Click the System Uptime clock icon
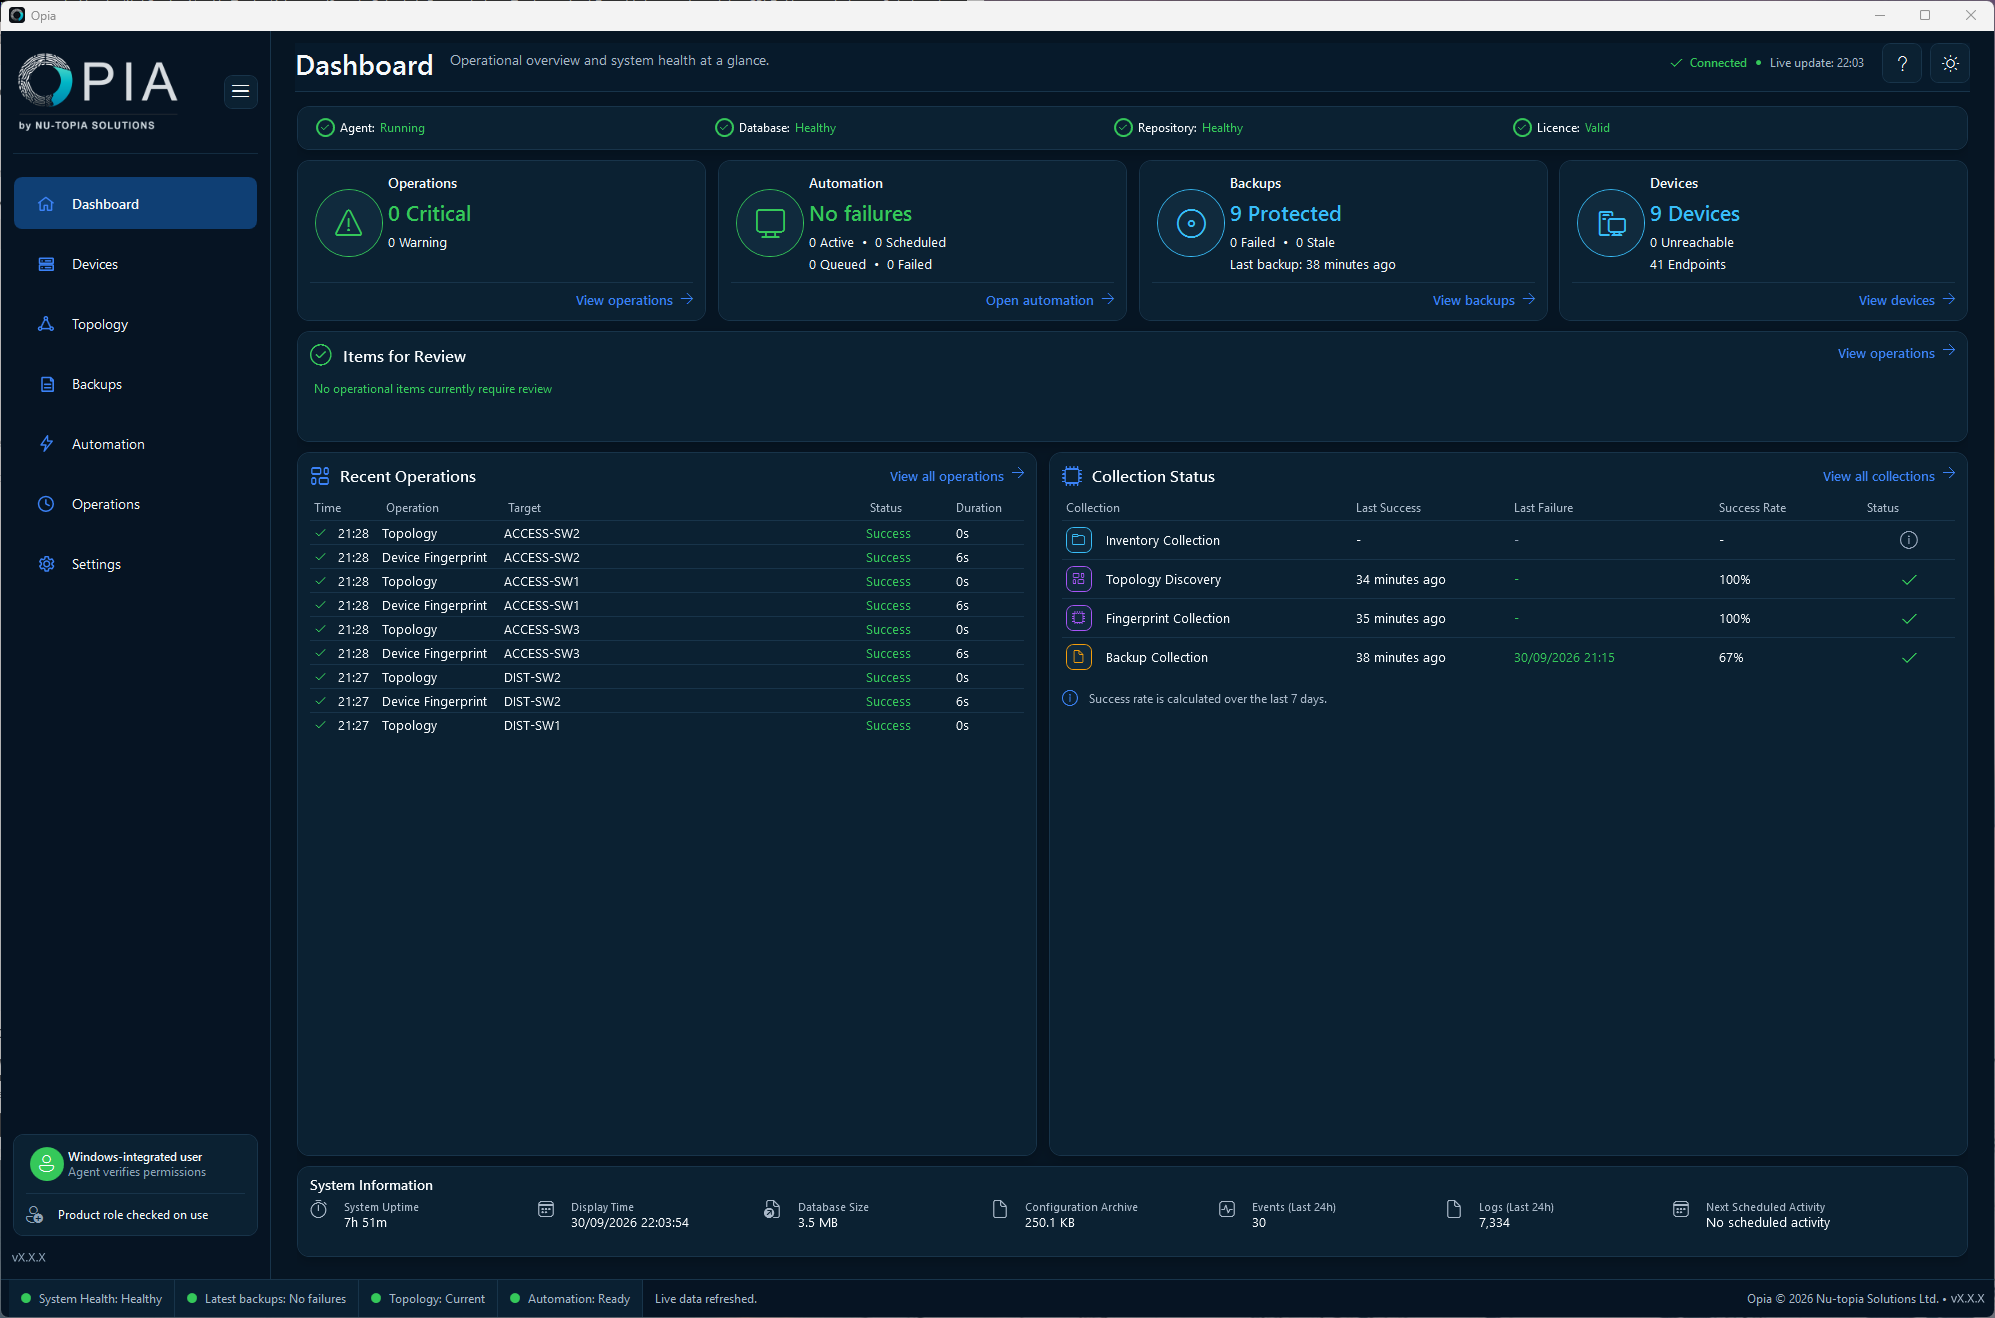 point(319,1210)
